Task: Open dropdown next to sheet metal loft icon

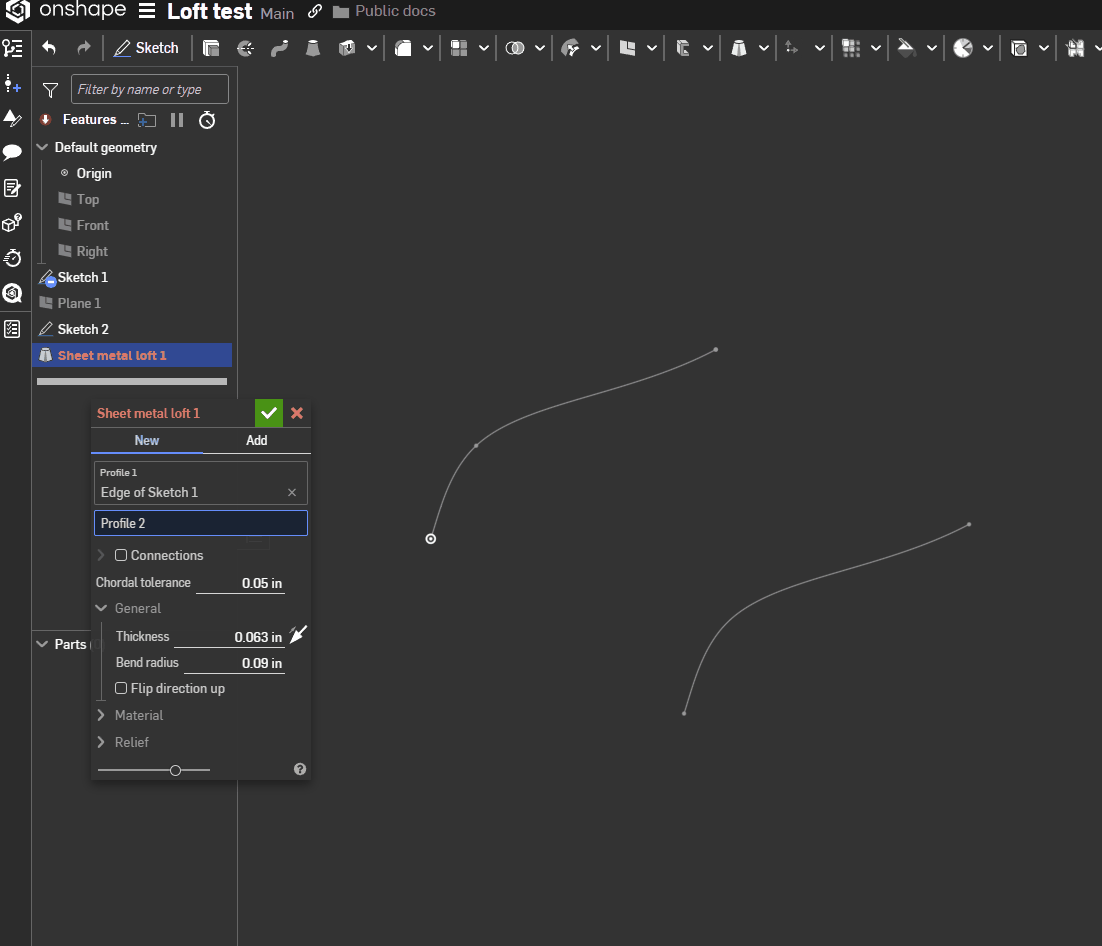Action: point(764,48)
